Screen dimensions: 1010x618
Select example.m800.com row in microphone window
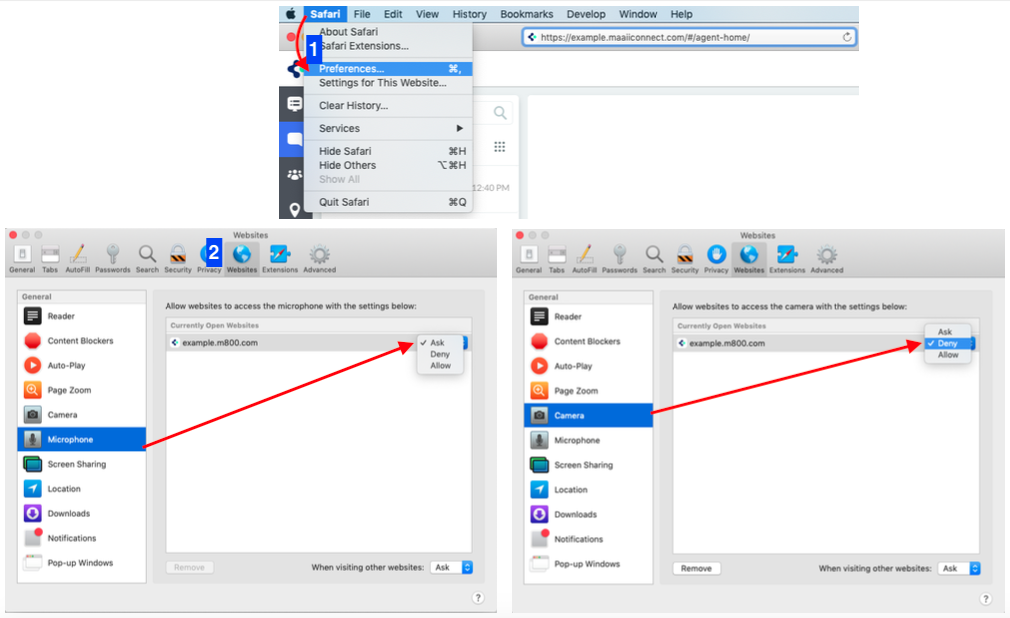[318, 343]
